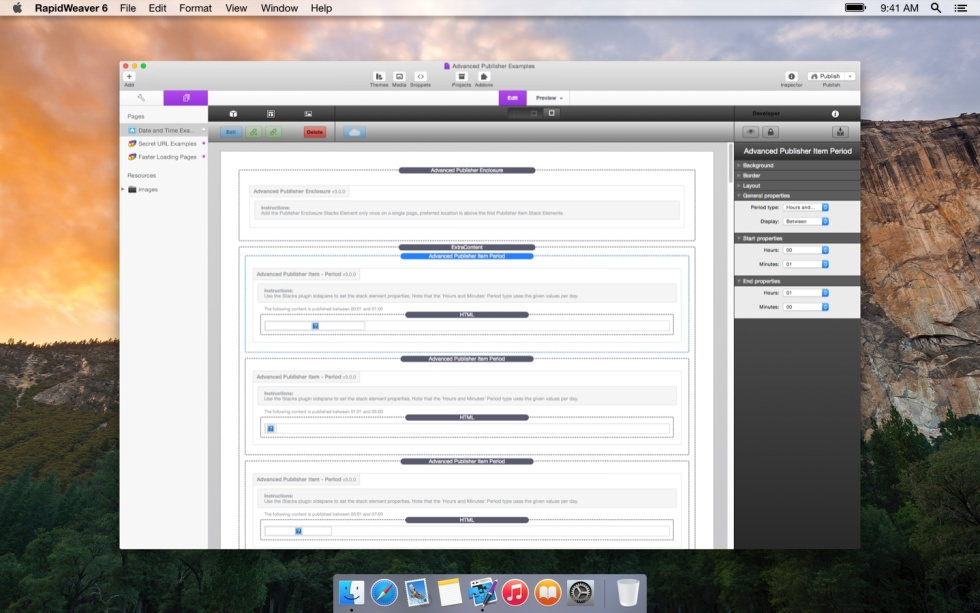980x613 pixels.
Task: Switch to the wrench settings sidebar tab
Action: click(x=141, y=98)
